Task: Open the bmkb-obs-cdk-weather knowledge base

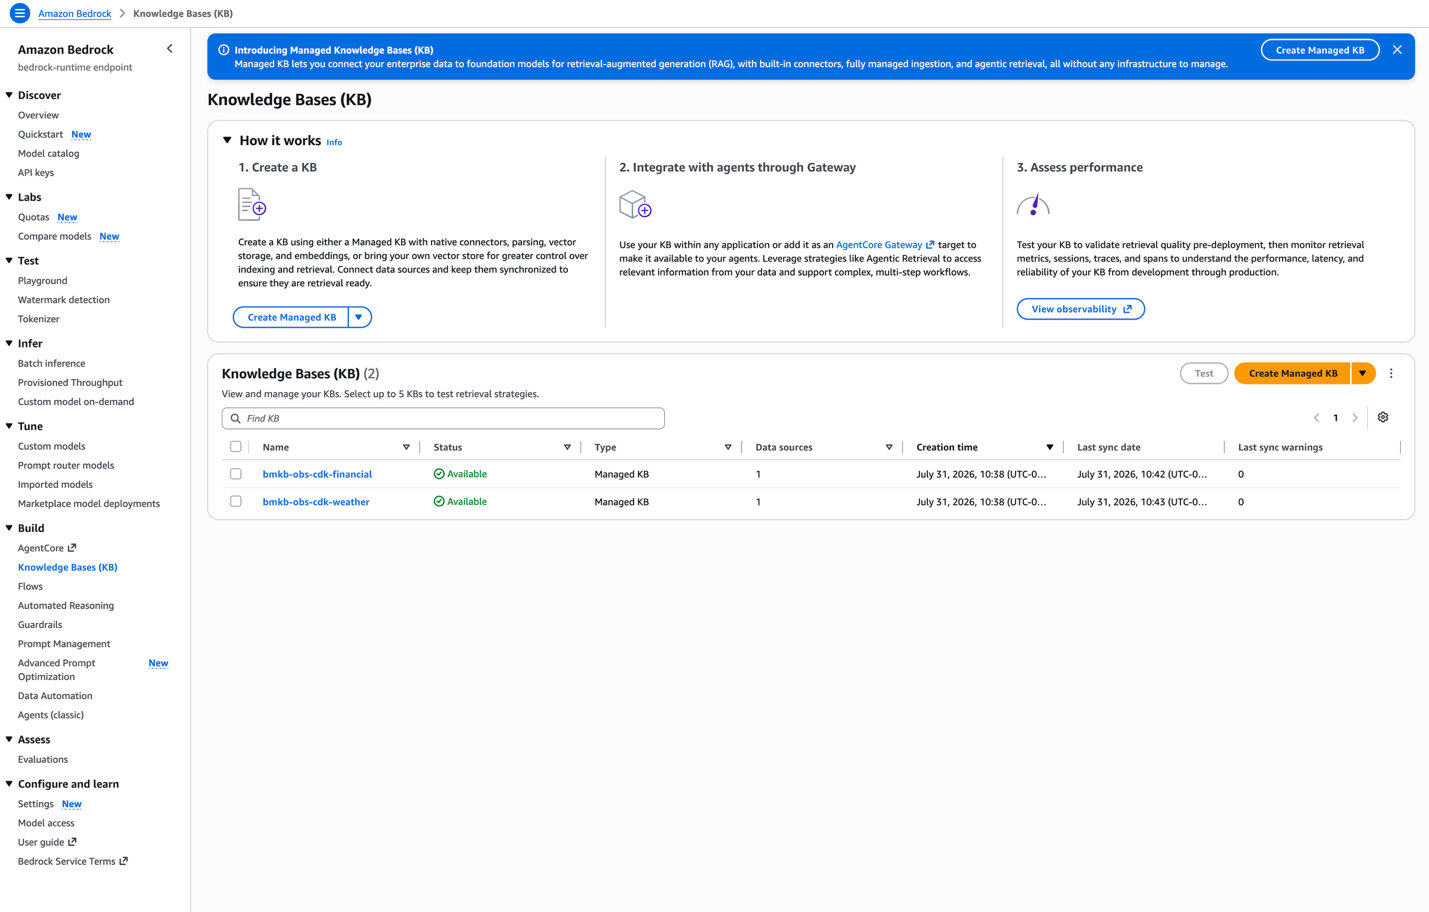Action: pos(316,502)
